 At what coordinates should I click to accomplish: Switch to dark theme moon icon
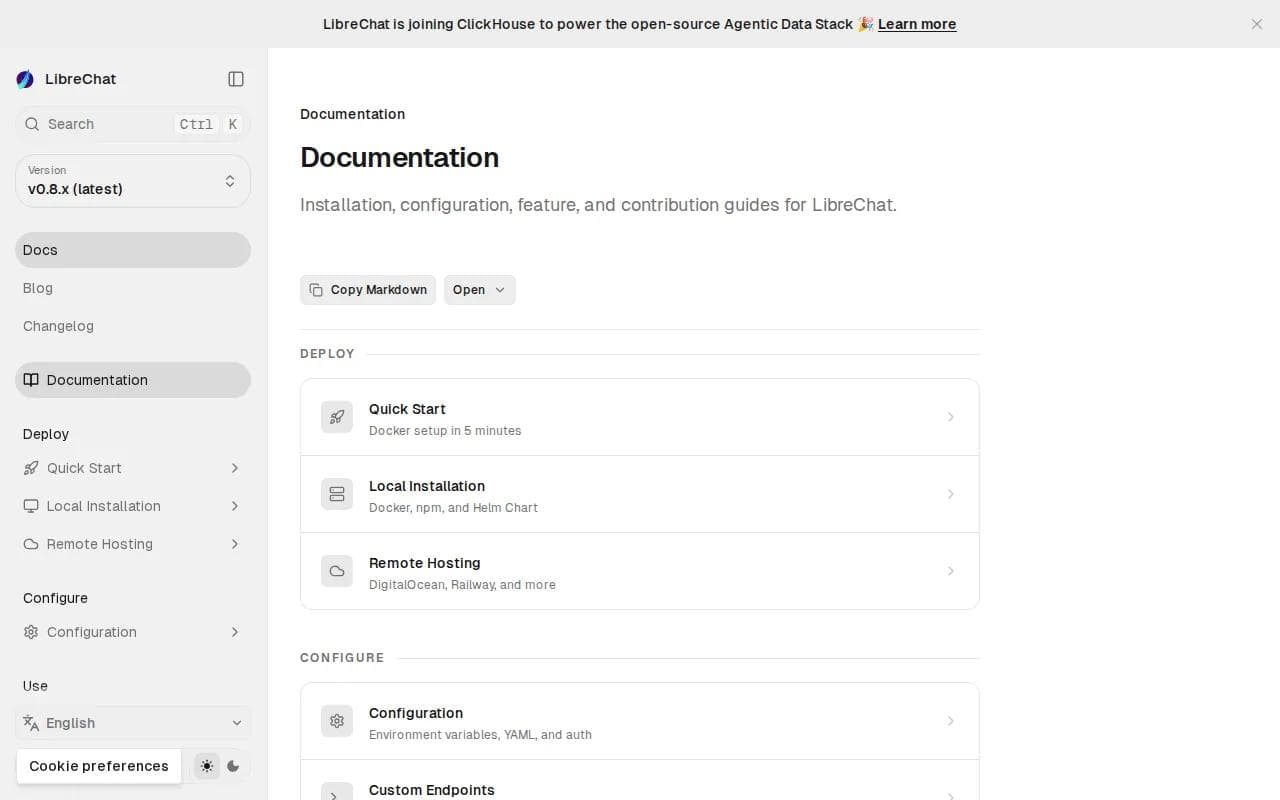pos(233,766)
